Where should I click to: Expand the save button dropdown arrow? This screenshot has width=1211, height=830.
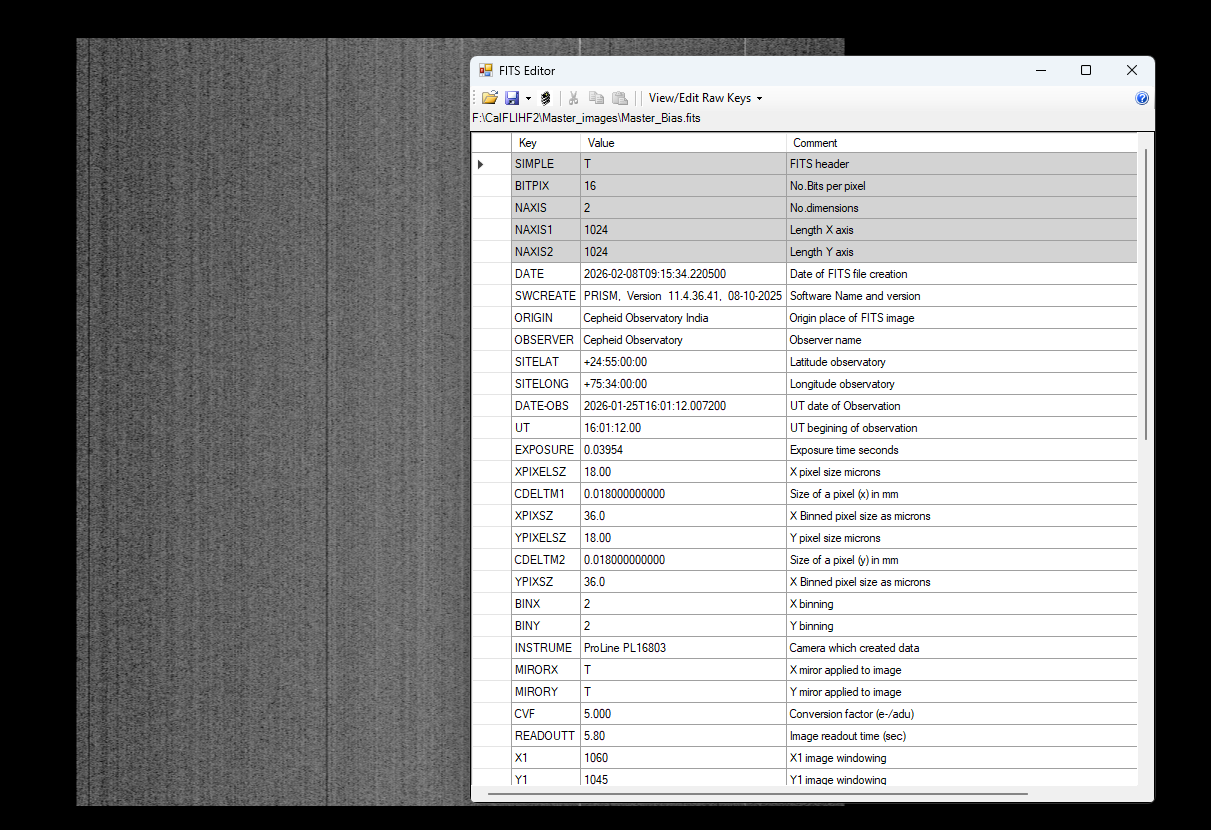[x=528, y=99]
